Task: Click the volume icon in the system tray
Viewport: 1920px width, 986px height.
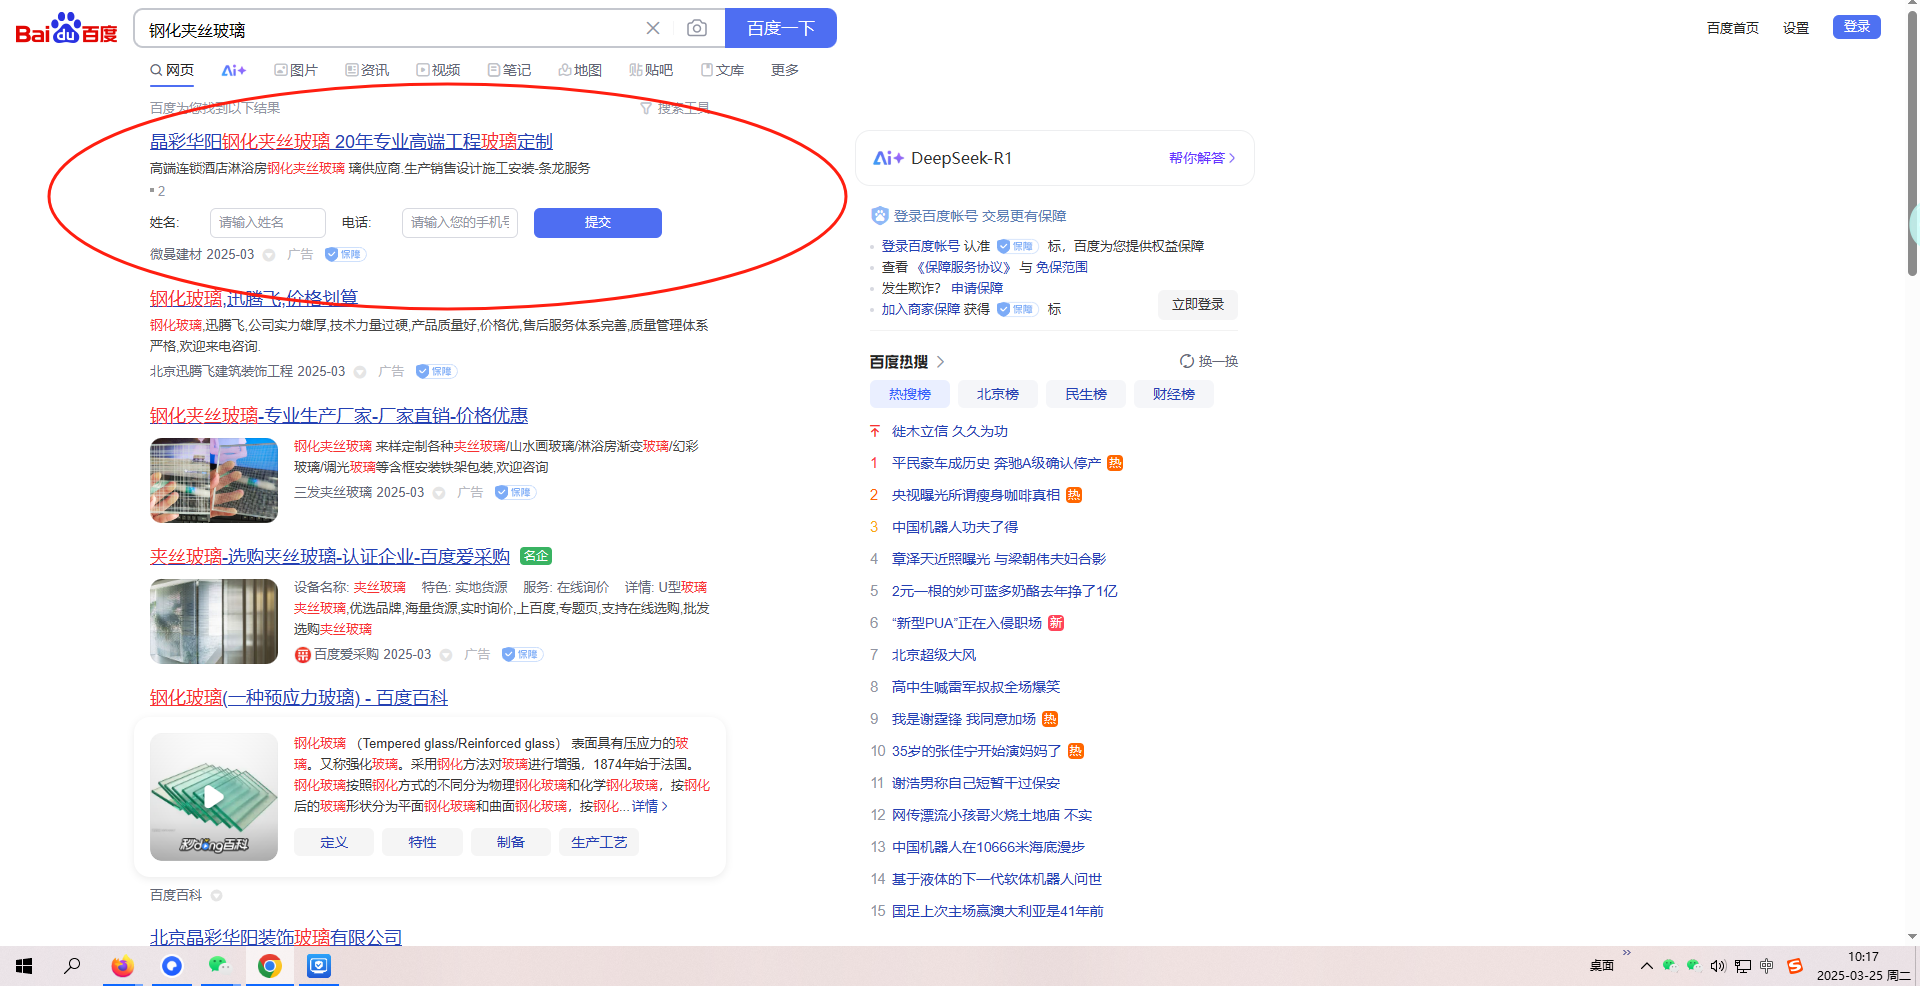Action: point(1717,966)
